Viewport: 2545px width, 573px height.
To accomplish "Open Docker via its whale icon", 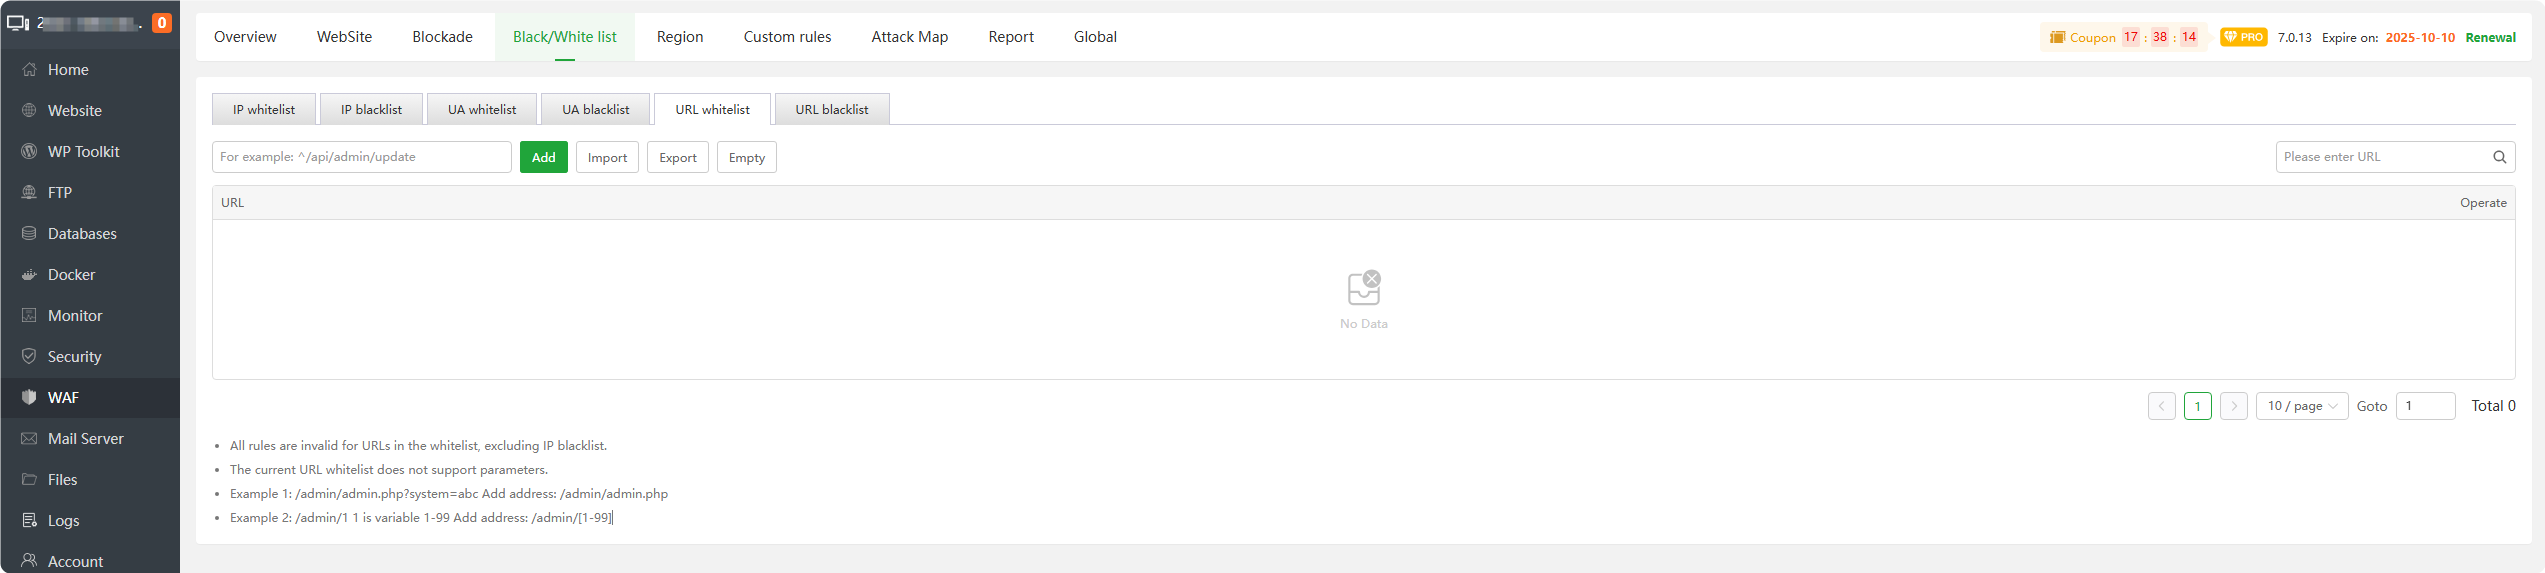I will (x=29, y=275).
